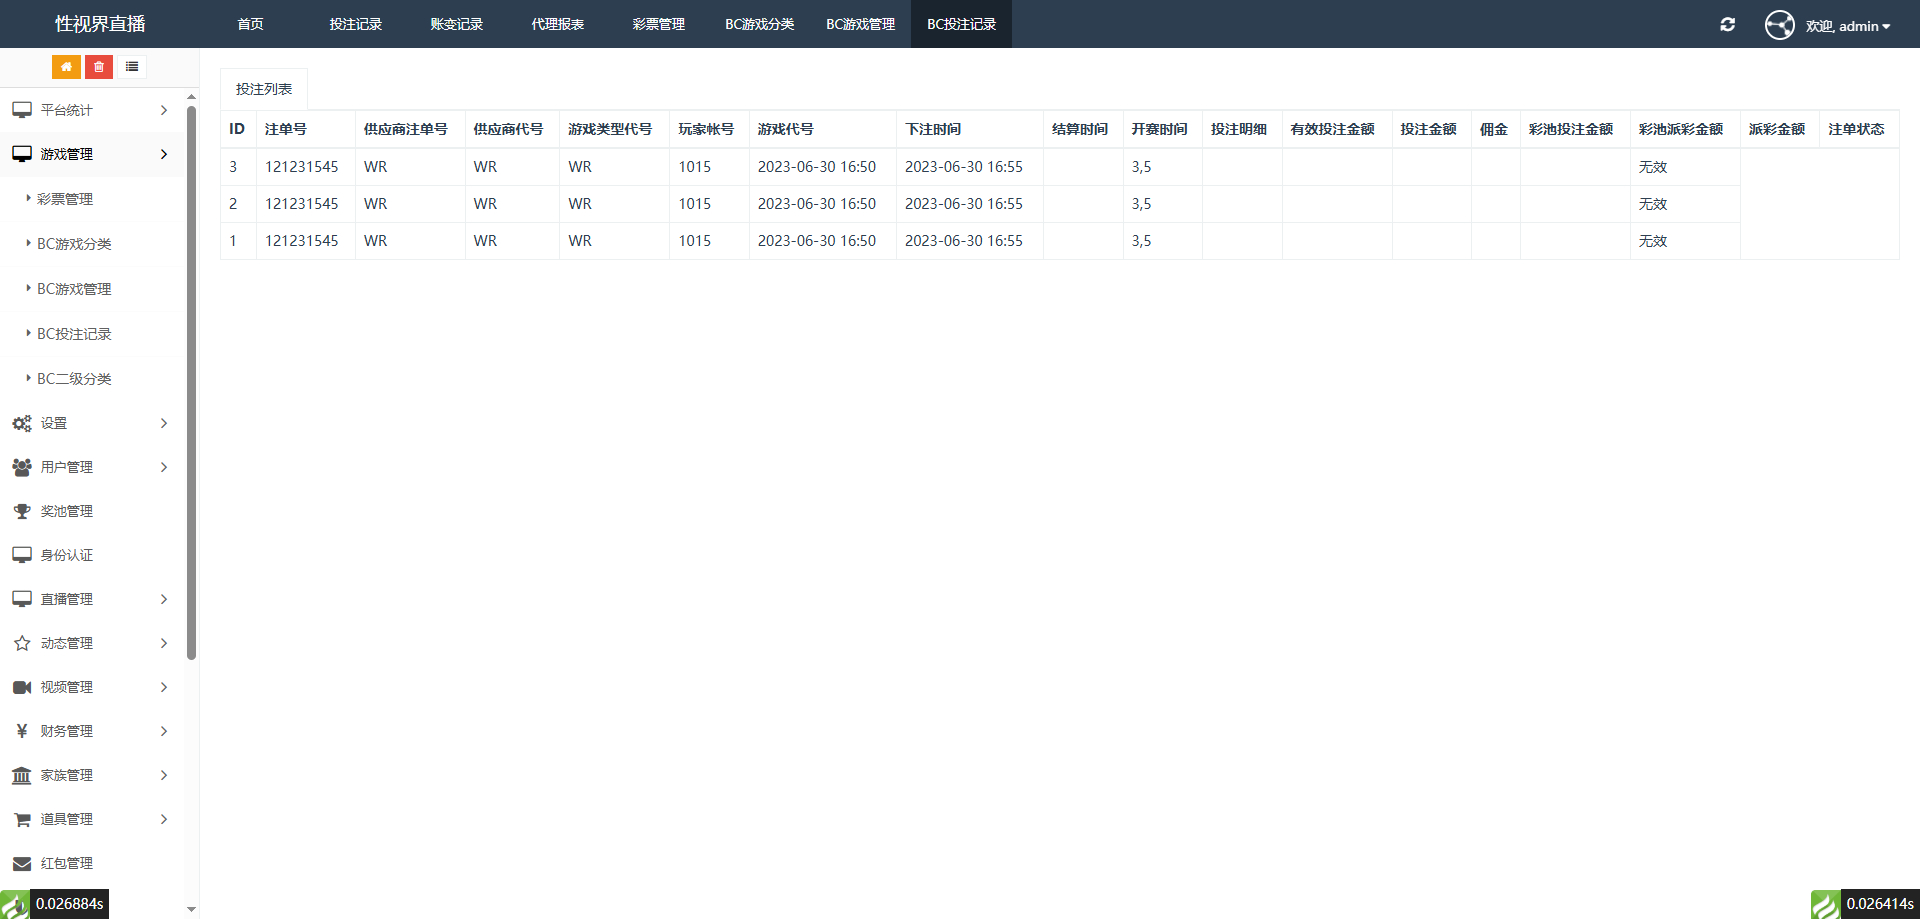Click the gears icon beside 设置

(22, 424)
